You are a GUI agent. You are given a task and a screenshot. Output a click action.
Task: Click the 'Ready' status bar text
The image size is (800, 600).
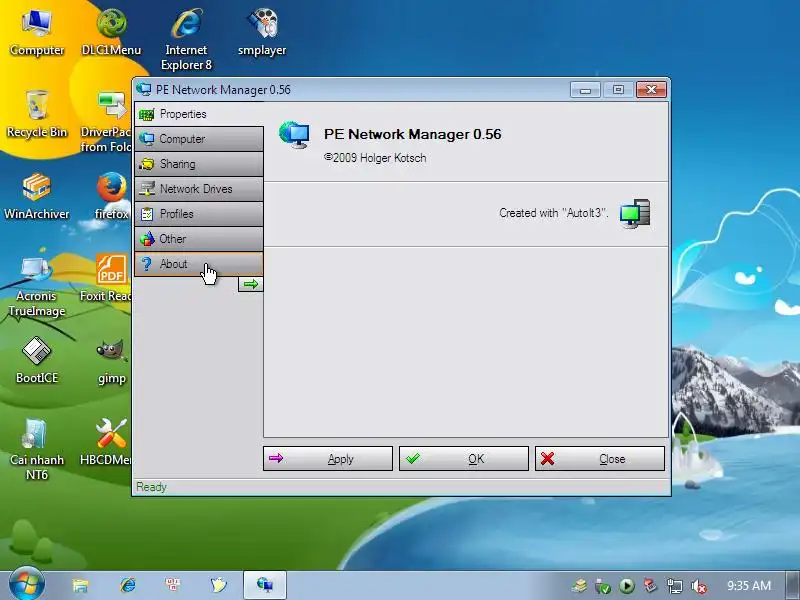pyautogui.click(x=152, y=487)
